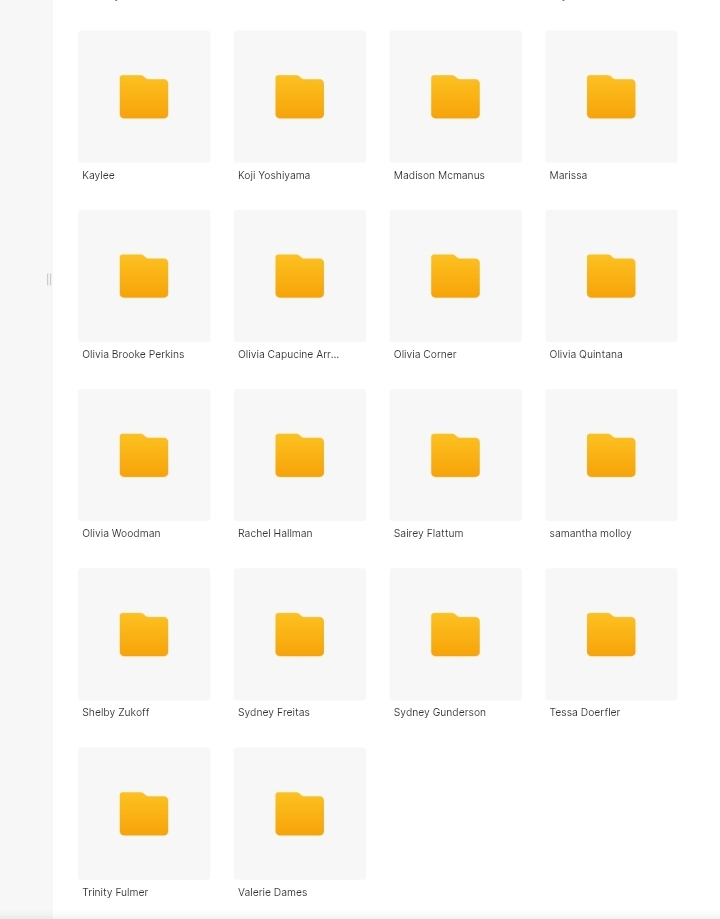Screen dimensions: 720x919
Task: Click the Tessa Doerfler folder name
Action: (x=584, y=713)
